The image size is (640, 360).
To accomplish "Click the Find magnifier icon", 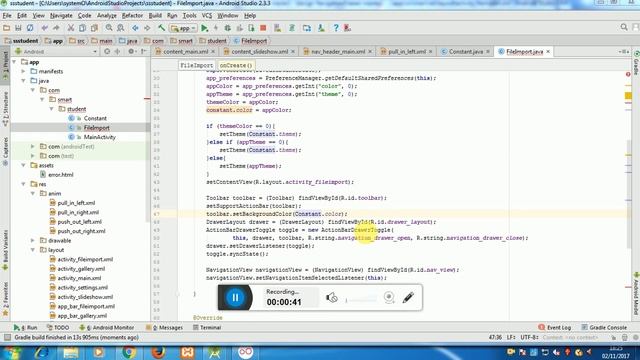I will click(x=109, y=28).
